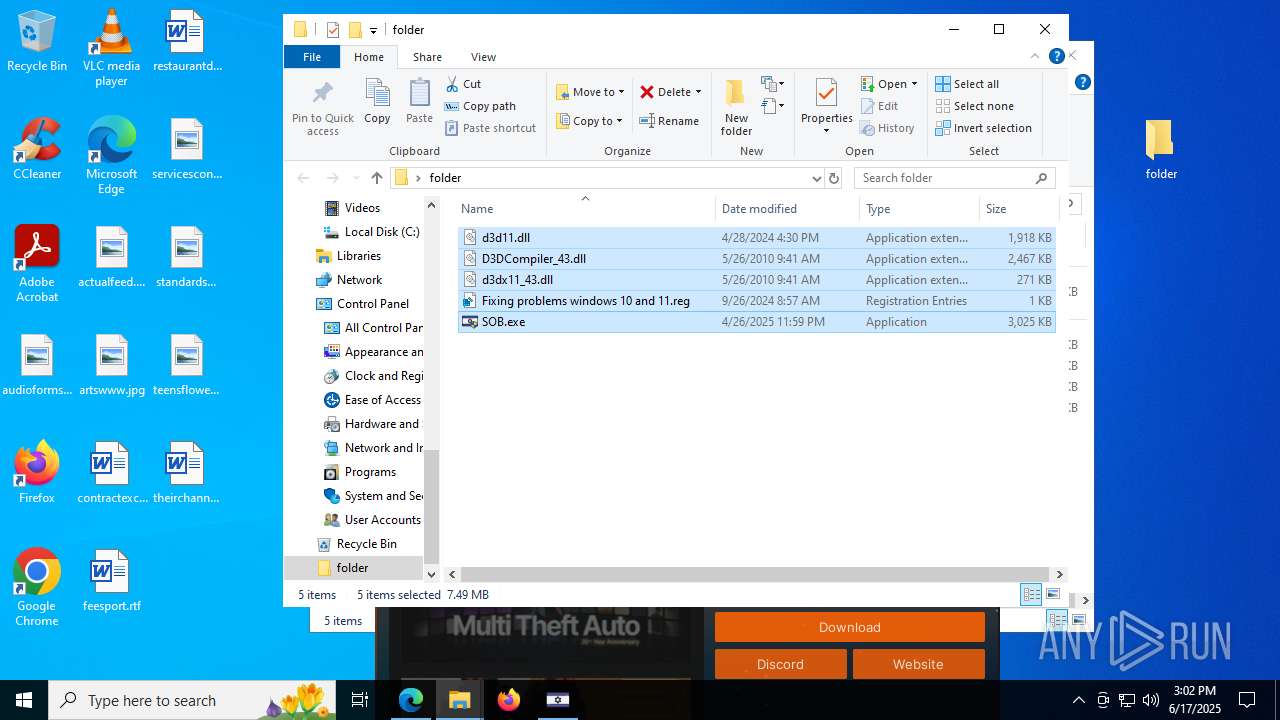
Task: Open Google Chrome desktop shortcut
Action: [37, 588]
